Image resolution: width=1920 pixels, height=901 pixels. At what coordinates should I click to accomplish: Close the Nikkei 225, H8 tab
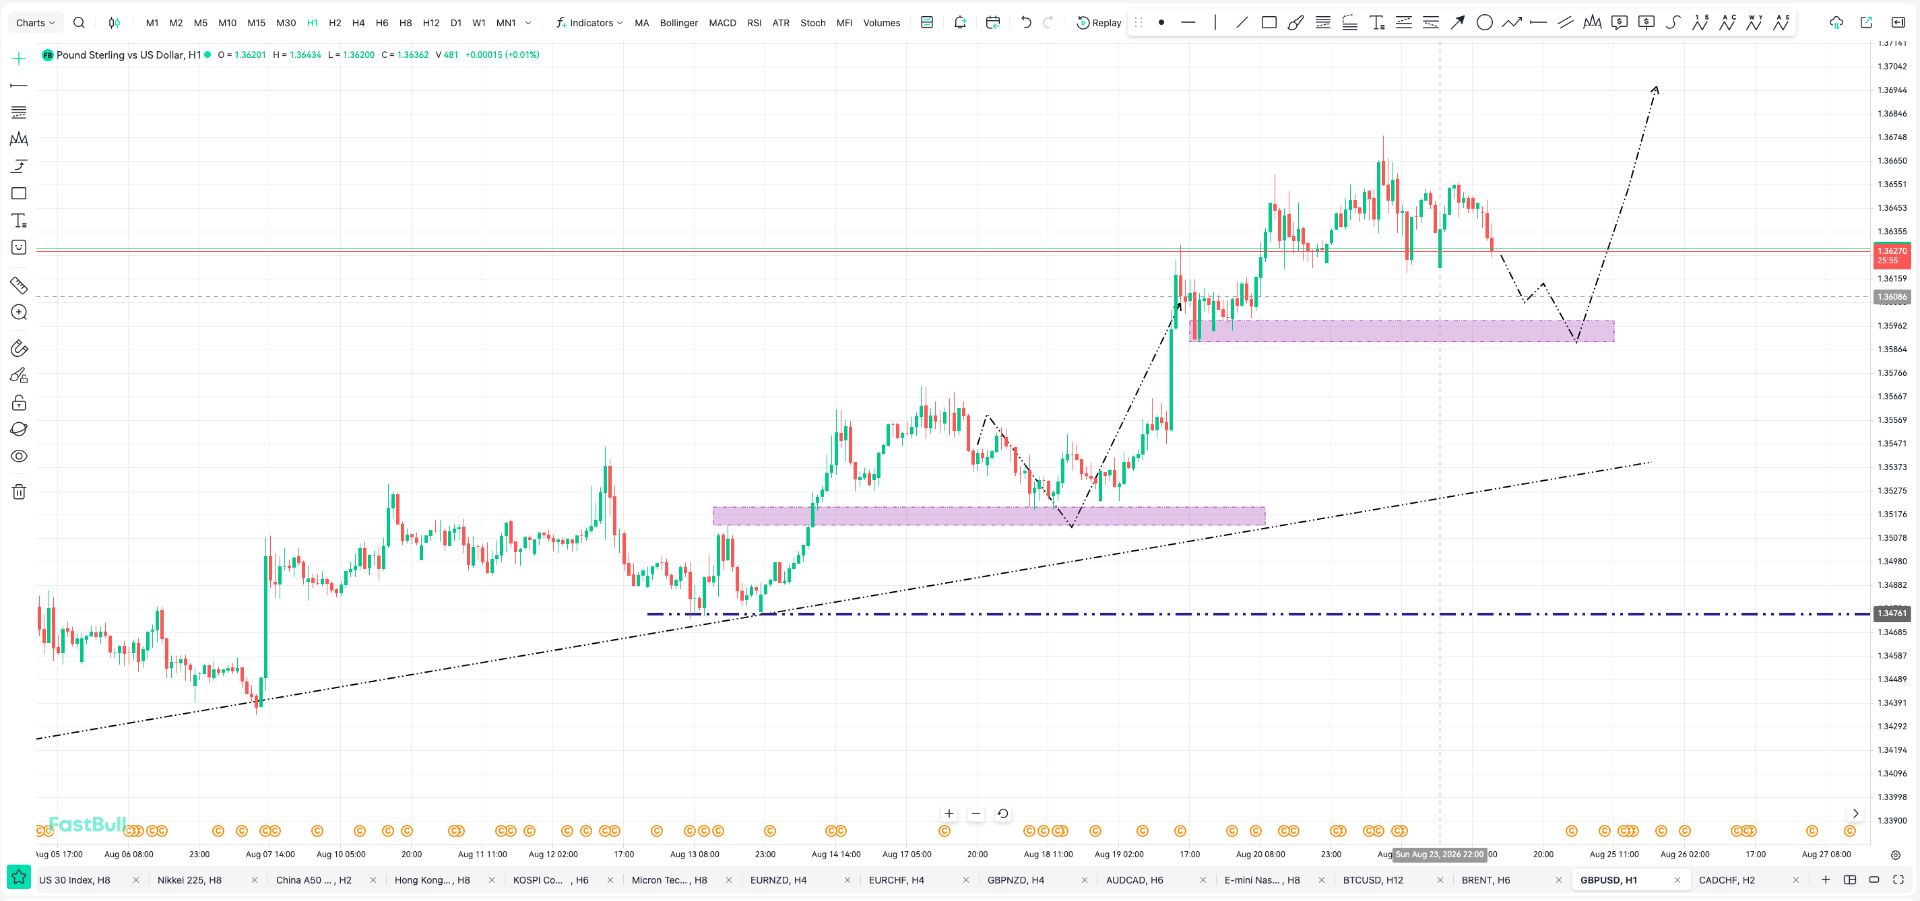tap(254, 880)
